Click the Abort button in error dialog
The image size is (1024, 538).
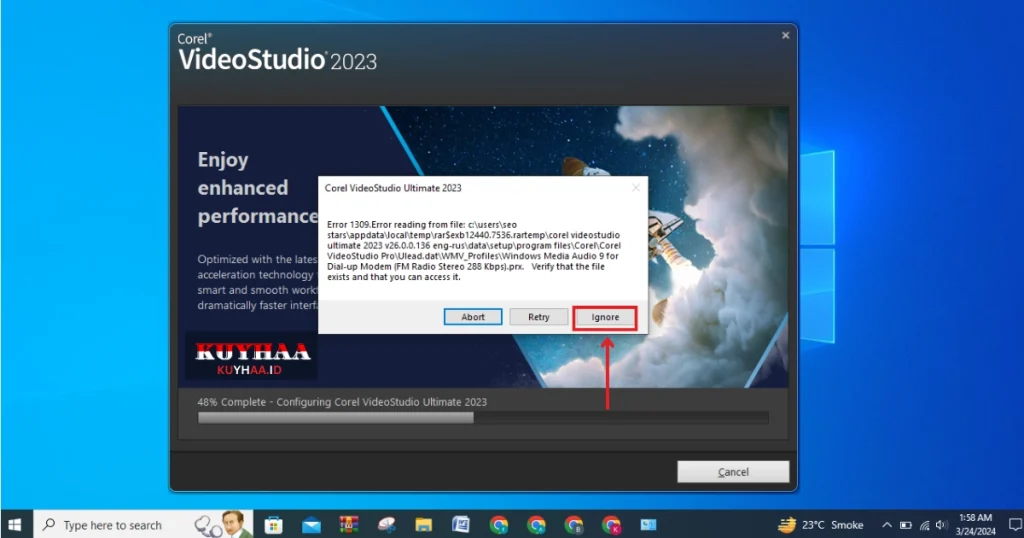(x=473, y=317)
